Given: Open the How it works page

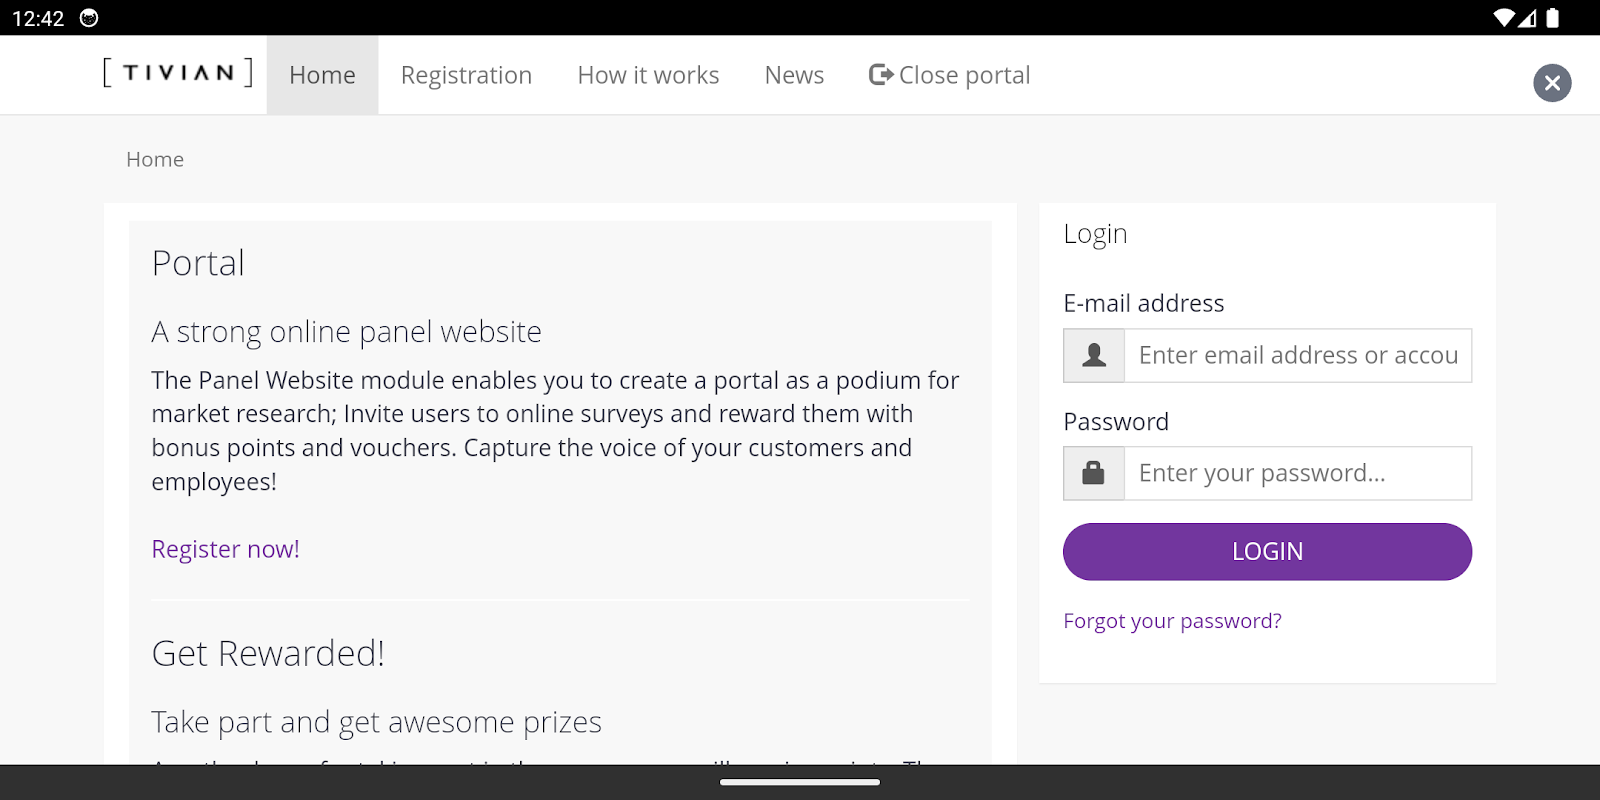Looking at the screenshot, I should point(648,76).
